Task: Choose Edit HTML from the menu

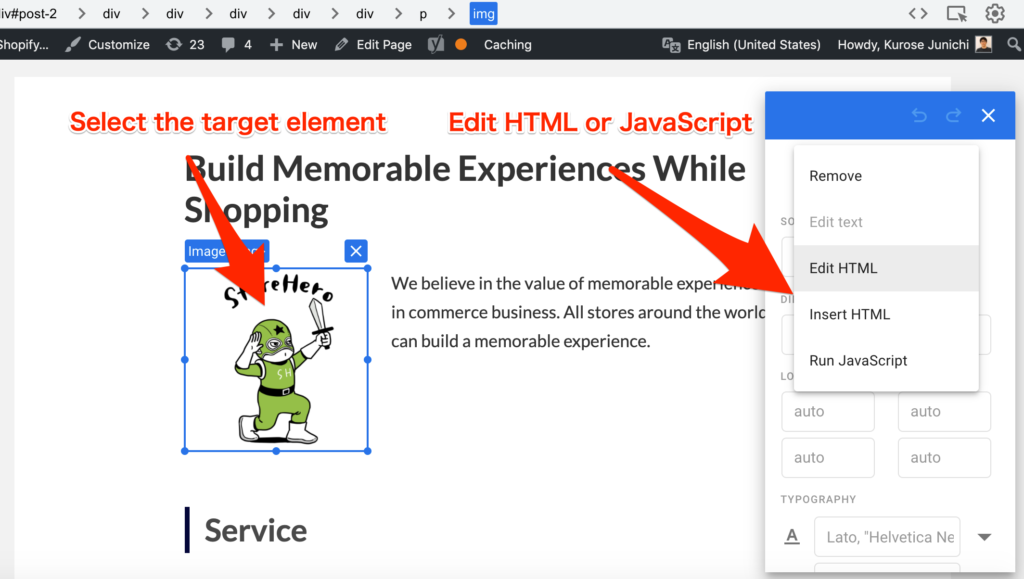Action: [886, 268]
